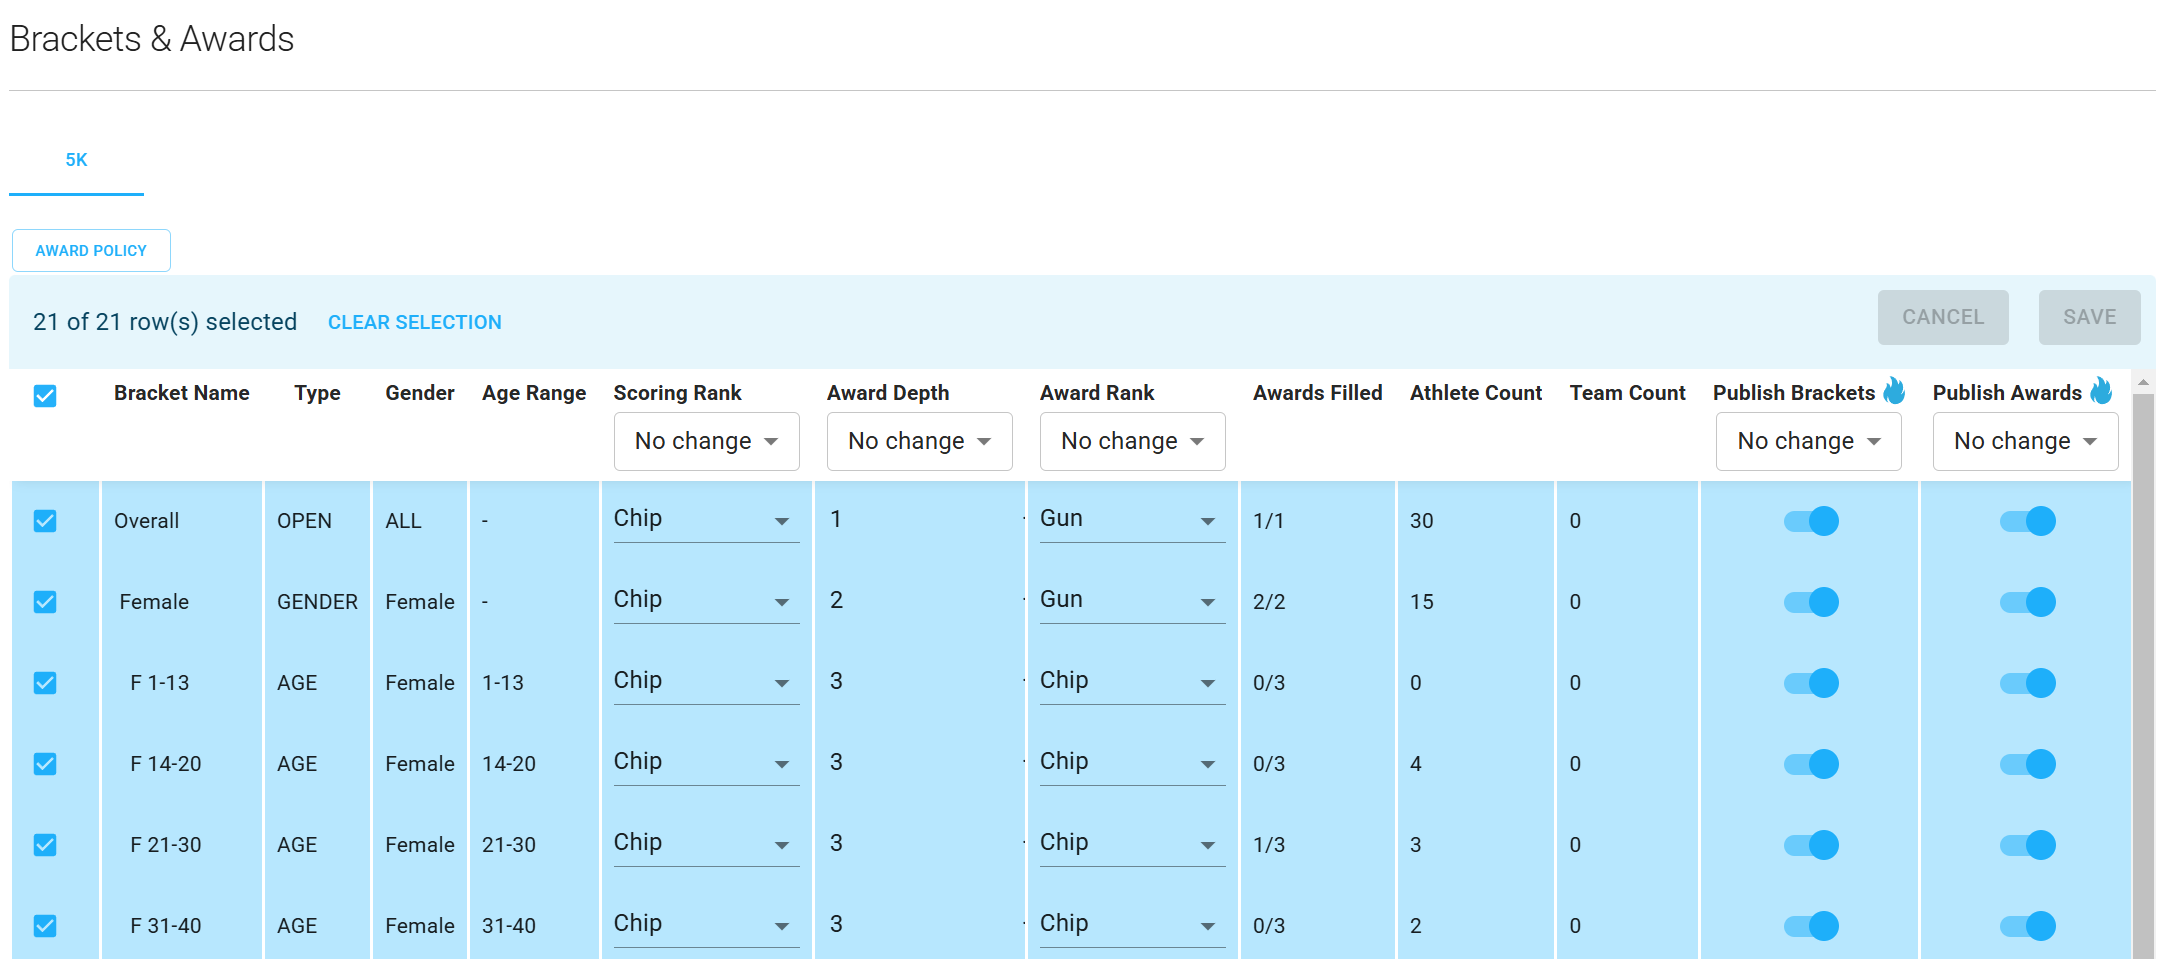
Task: Toggle Publish Brackets for F 14-20
Action: tap(1811, 764)
